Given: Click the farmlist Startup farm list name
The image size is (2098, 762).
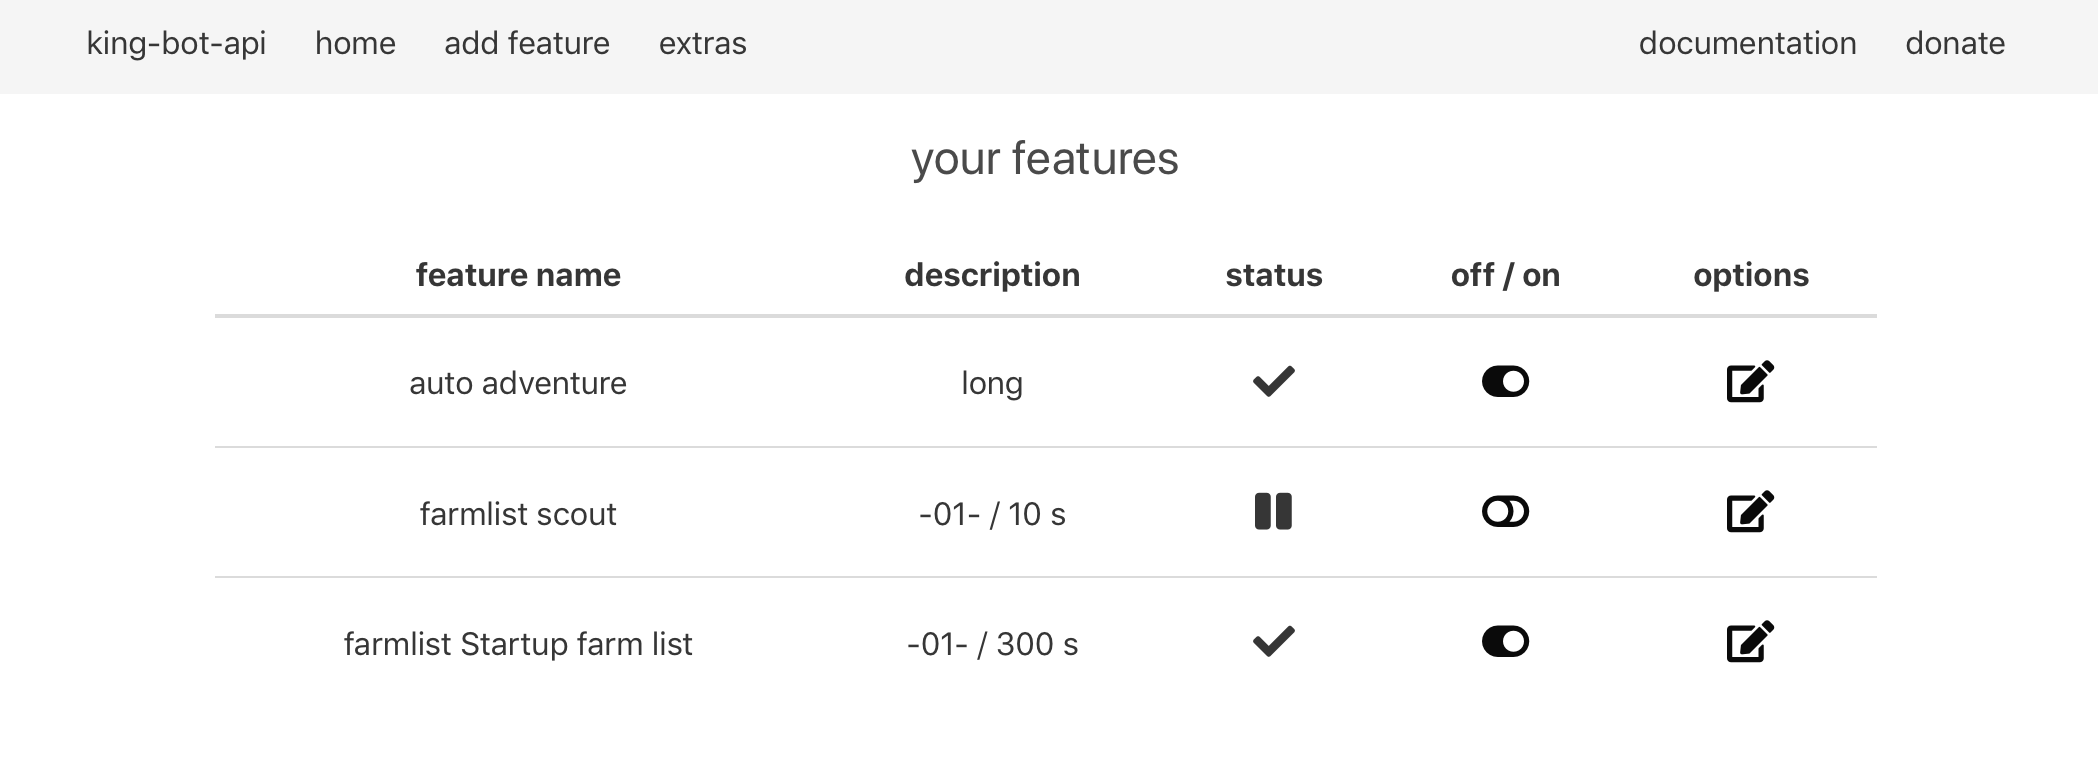Looking at the screenshot, I should click(x=518, y=644).
